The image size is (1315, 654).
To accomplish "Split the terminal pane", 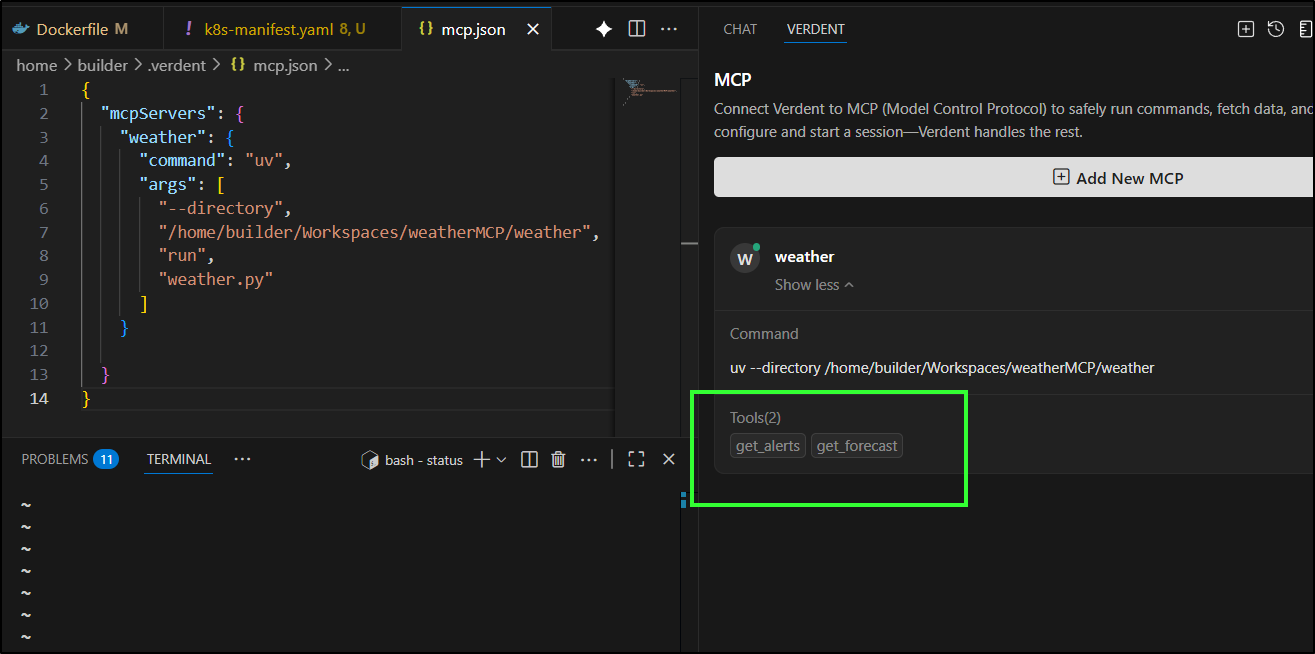I will 530,459.
